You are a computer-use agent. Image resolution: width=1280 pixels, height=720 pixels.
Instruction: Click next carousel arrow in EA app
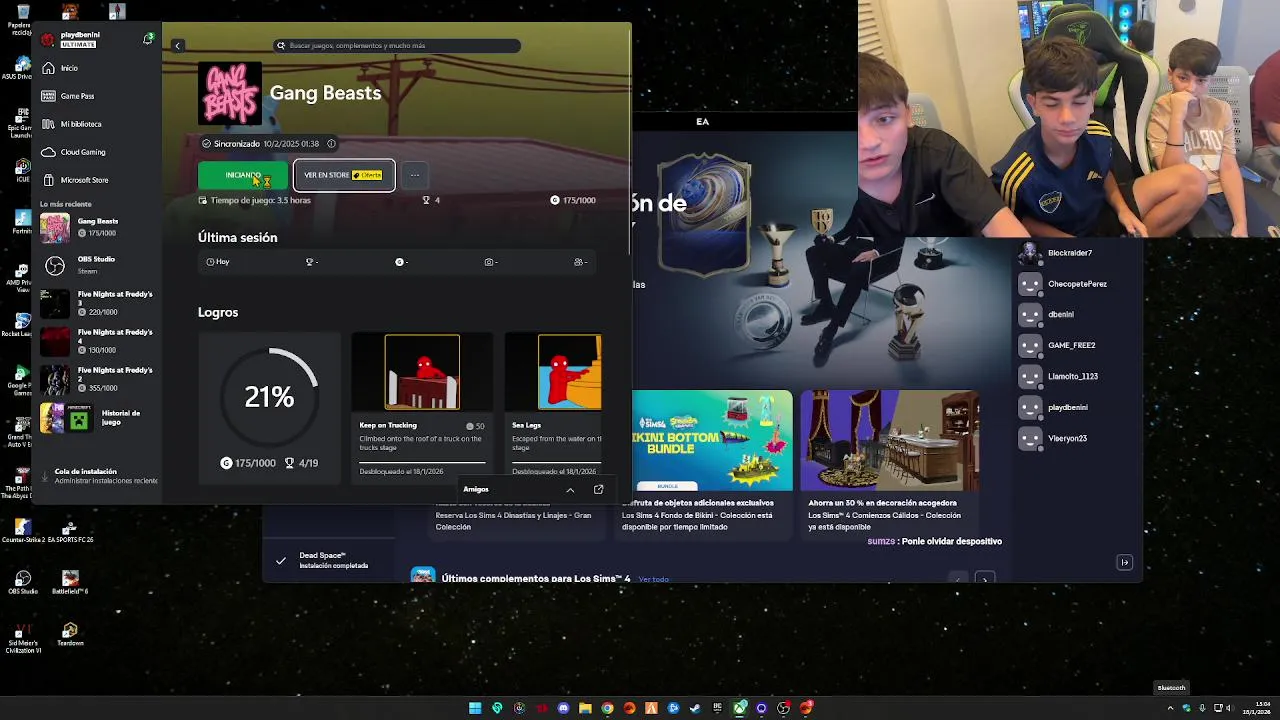click(x=985, y=578)
